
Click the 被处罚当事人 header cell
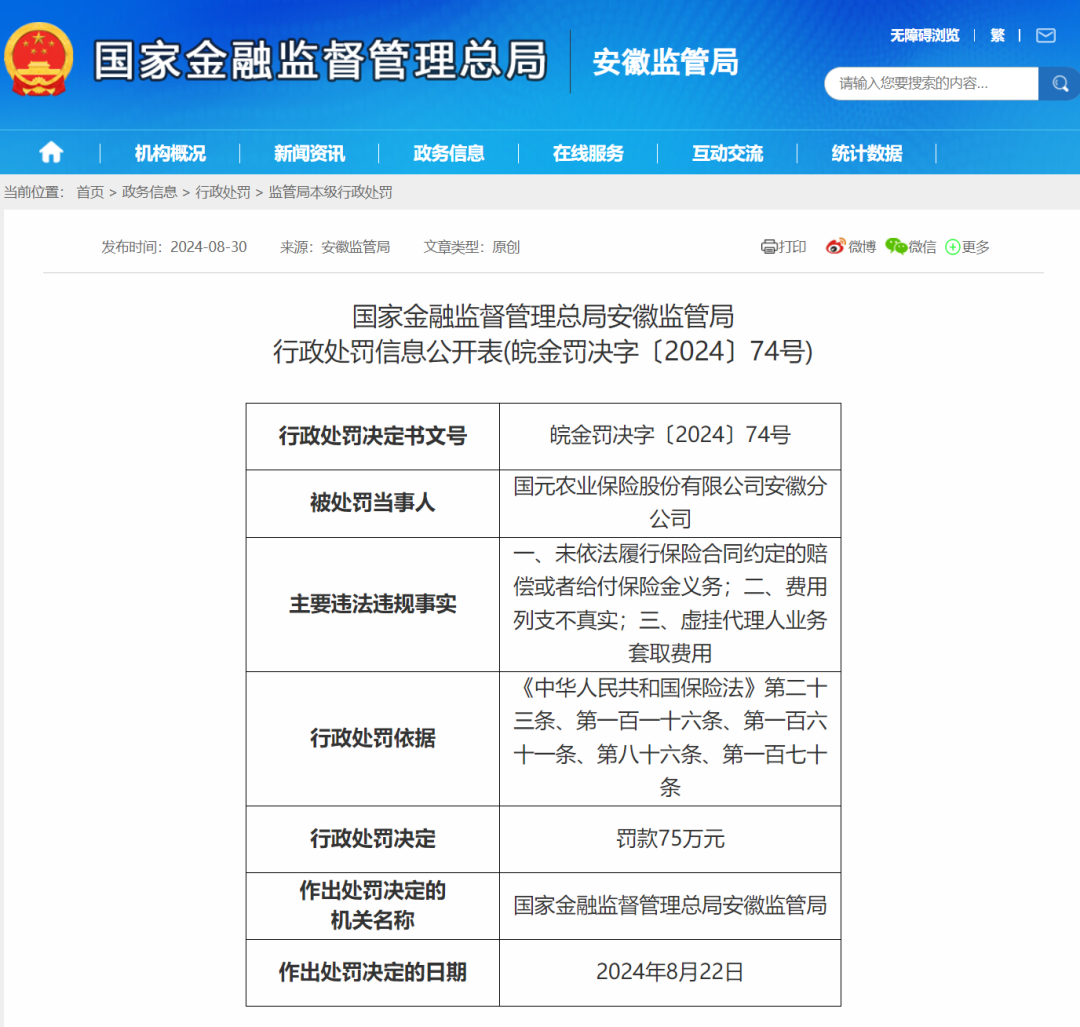tap(373, 504)
